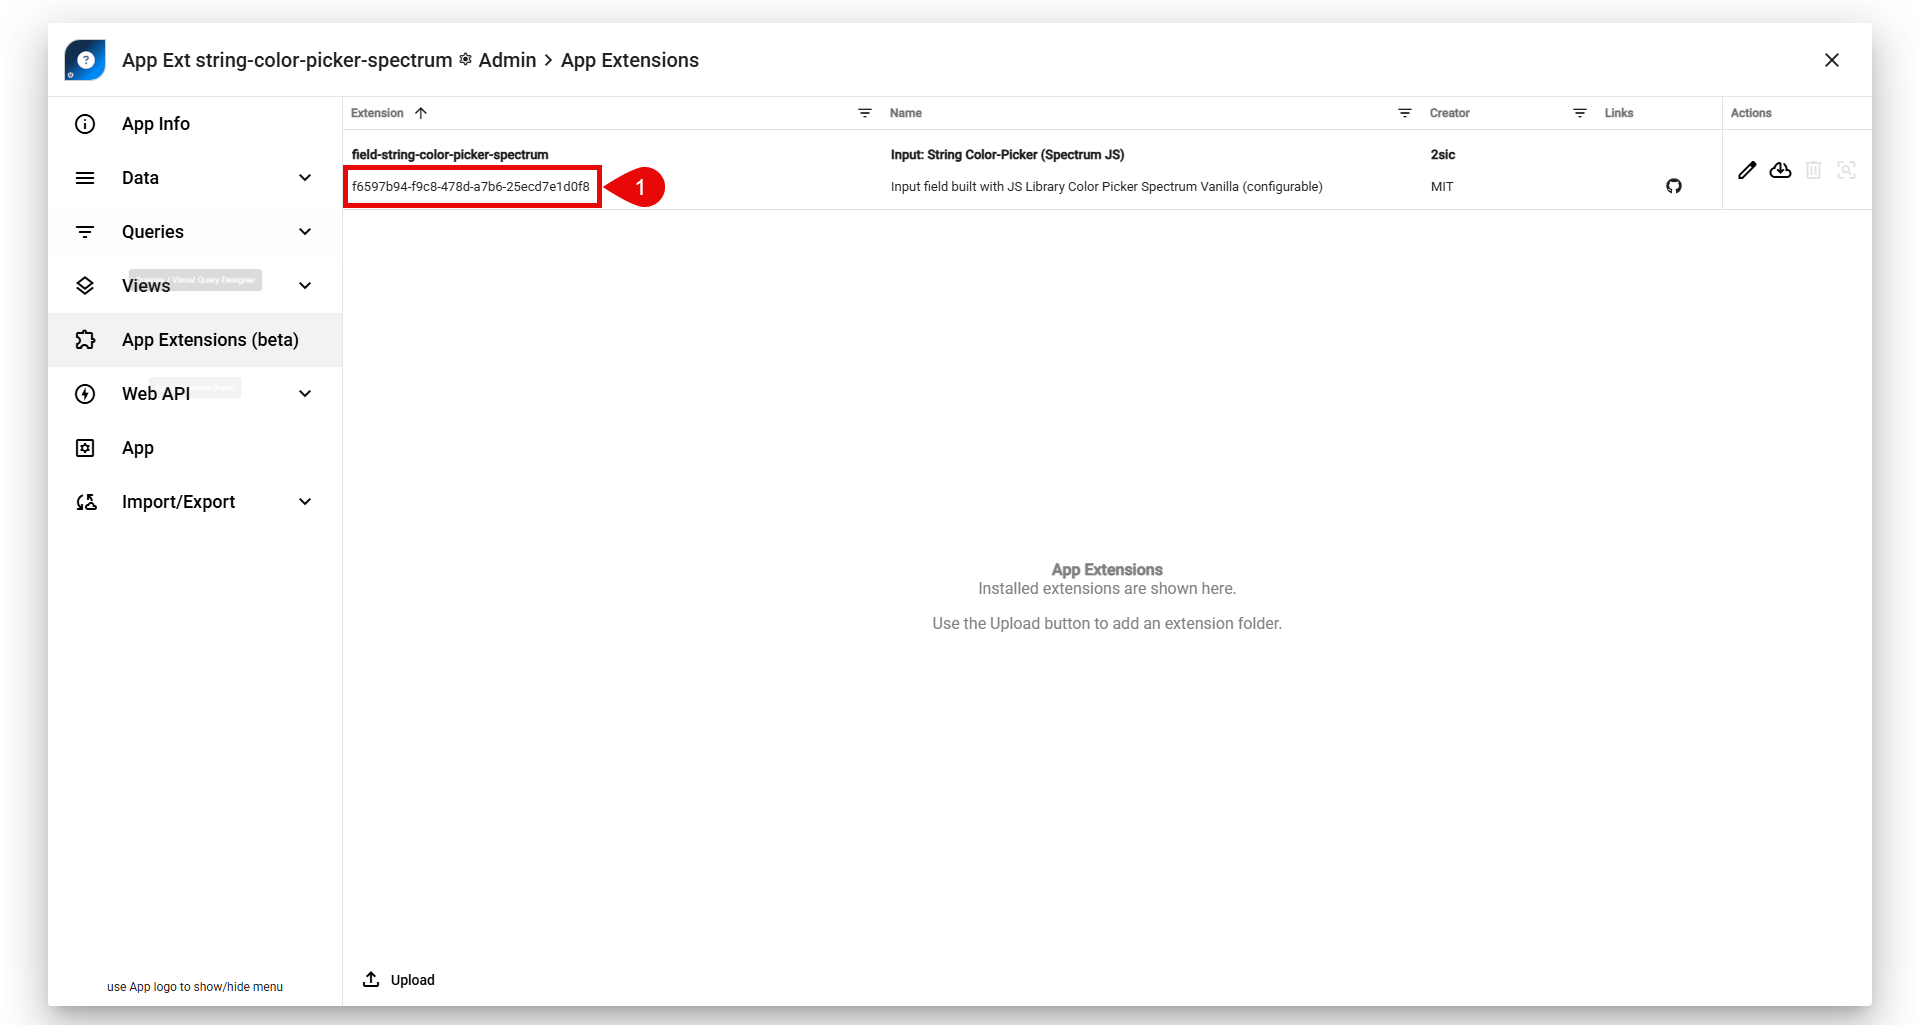Select the App Extensions (beta) menu item

coord(210,340)
